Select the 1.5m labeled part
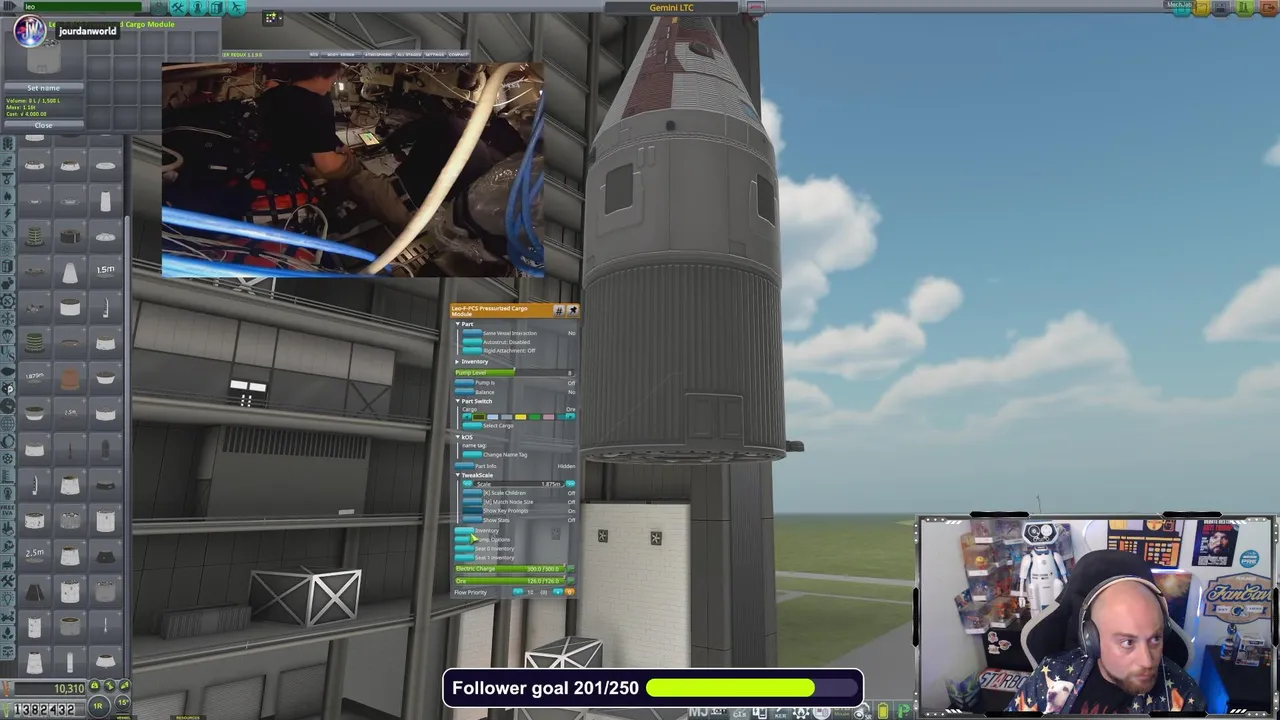The height and width of the screenshot is (720, 1280). click(x=105, y=271)
